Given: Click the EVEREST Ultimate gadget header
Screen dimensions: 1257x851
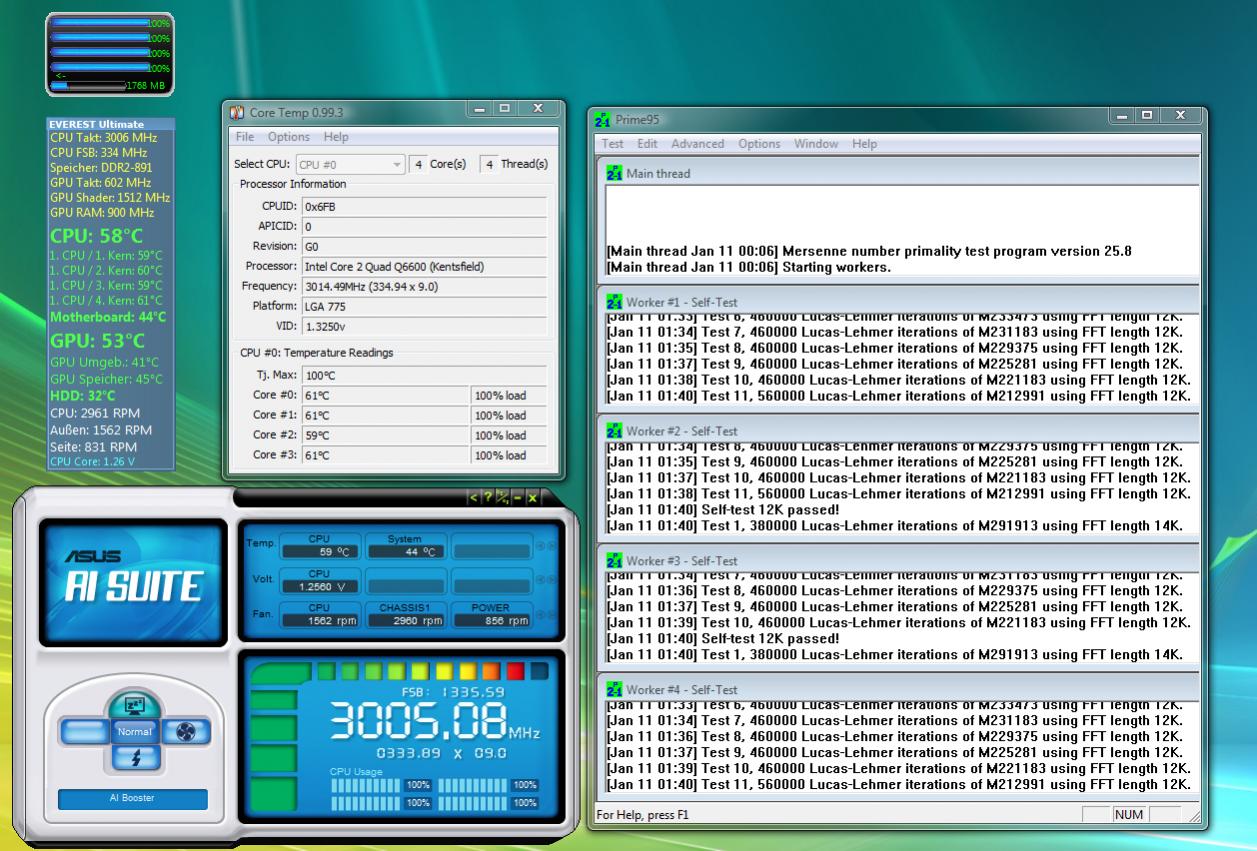Looking at the screenshot, I should 111,124.
